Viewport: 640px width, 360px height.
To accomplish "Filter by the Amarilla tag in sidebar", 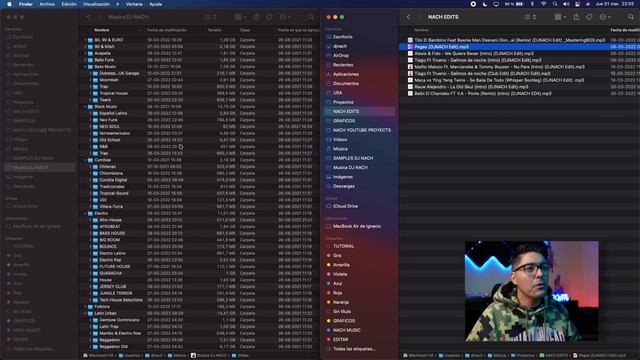I will [341, 265].
